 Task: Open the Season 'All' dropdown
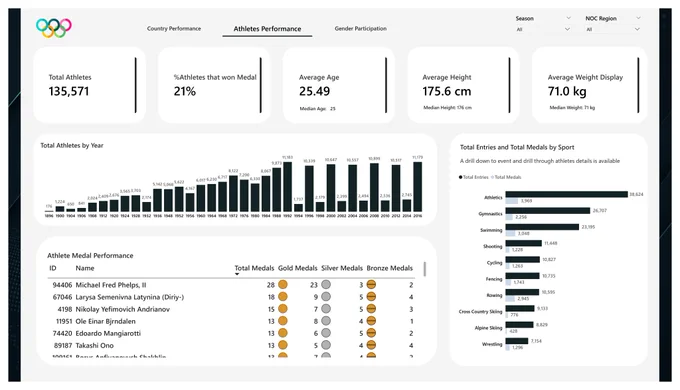pyautogui.click(x=567, y=29)
